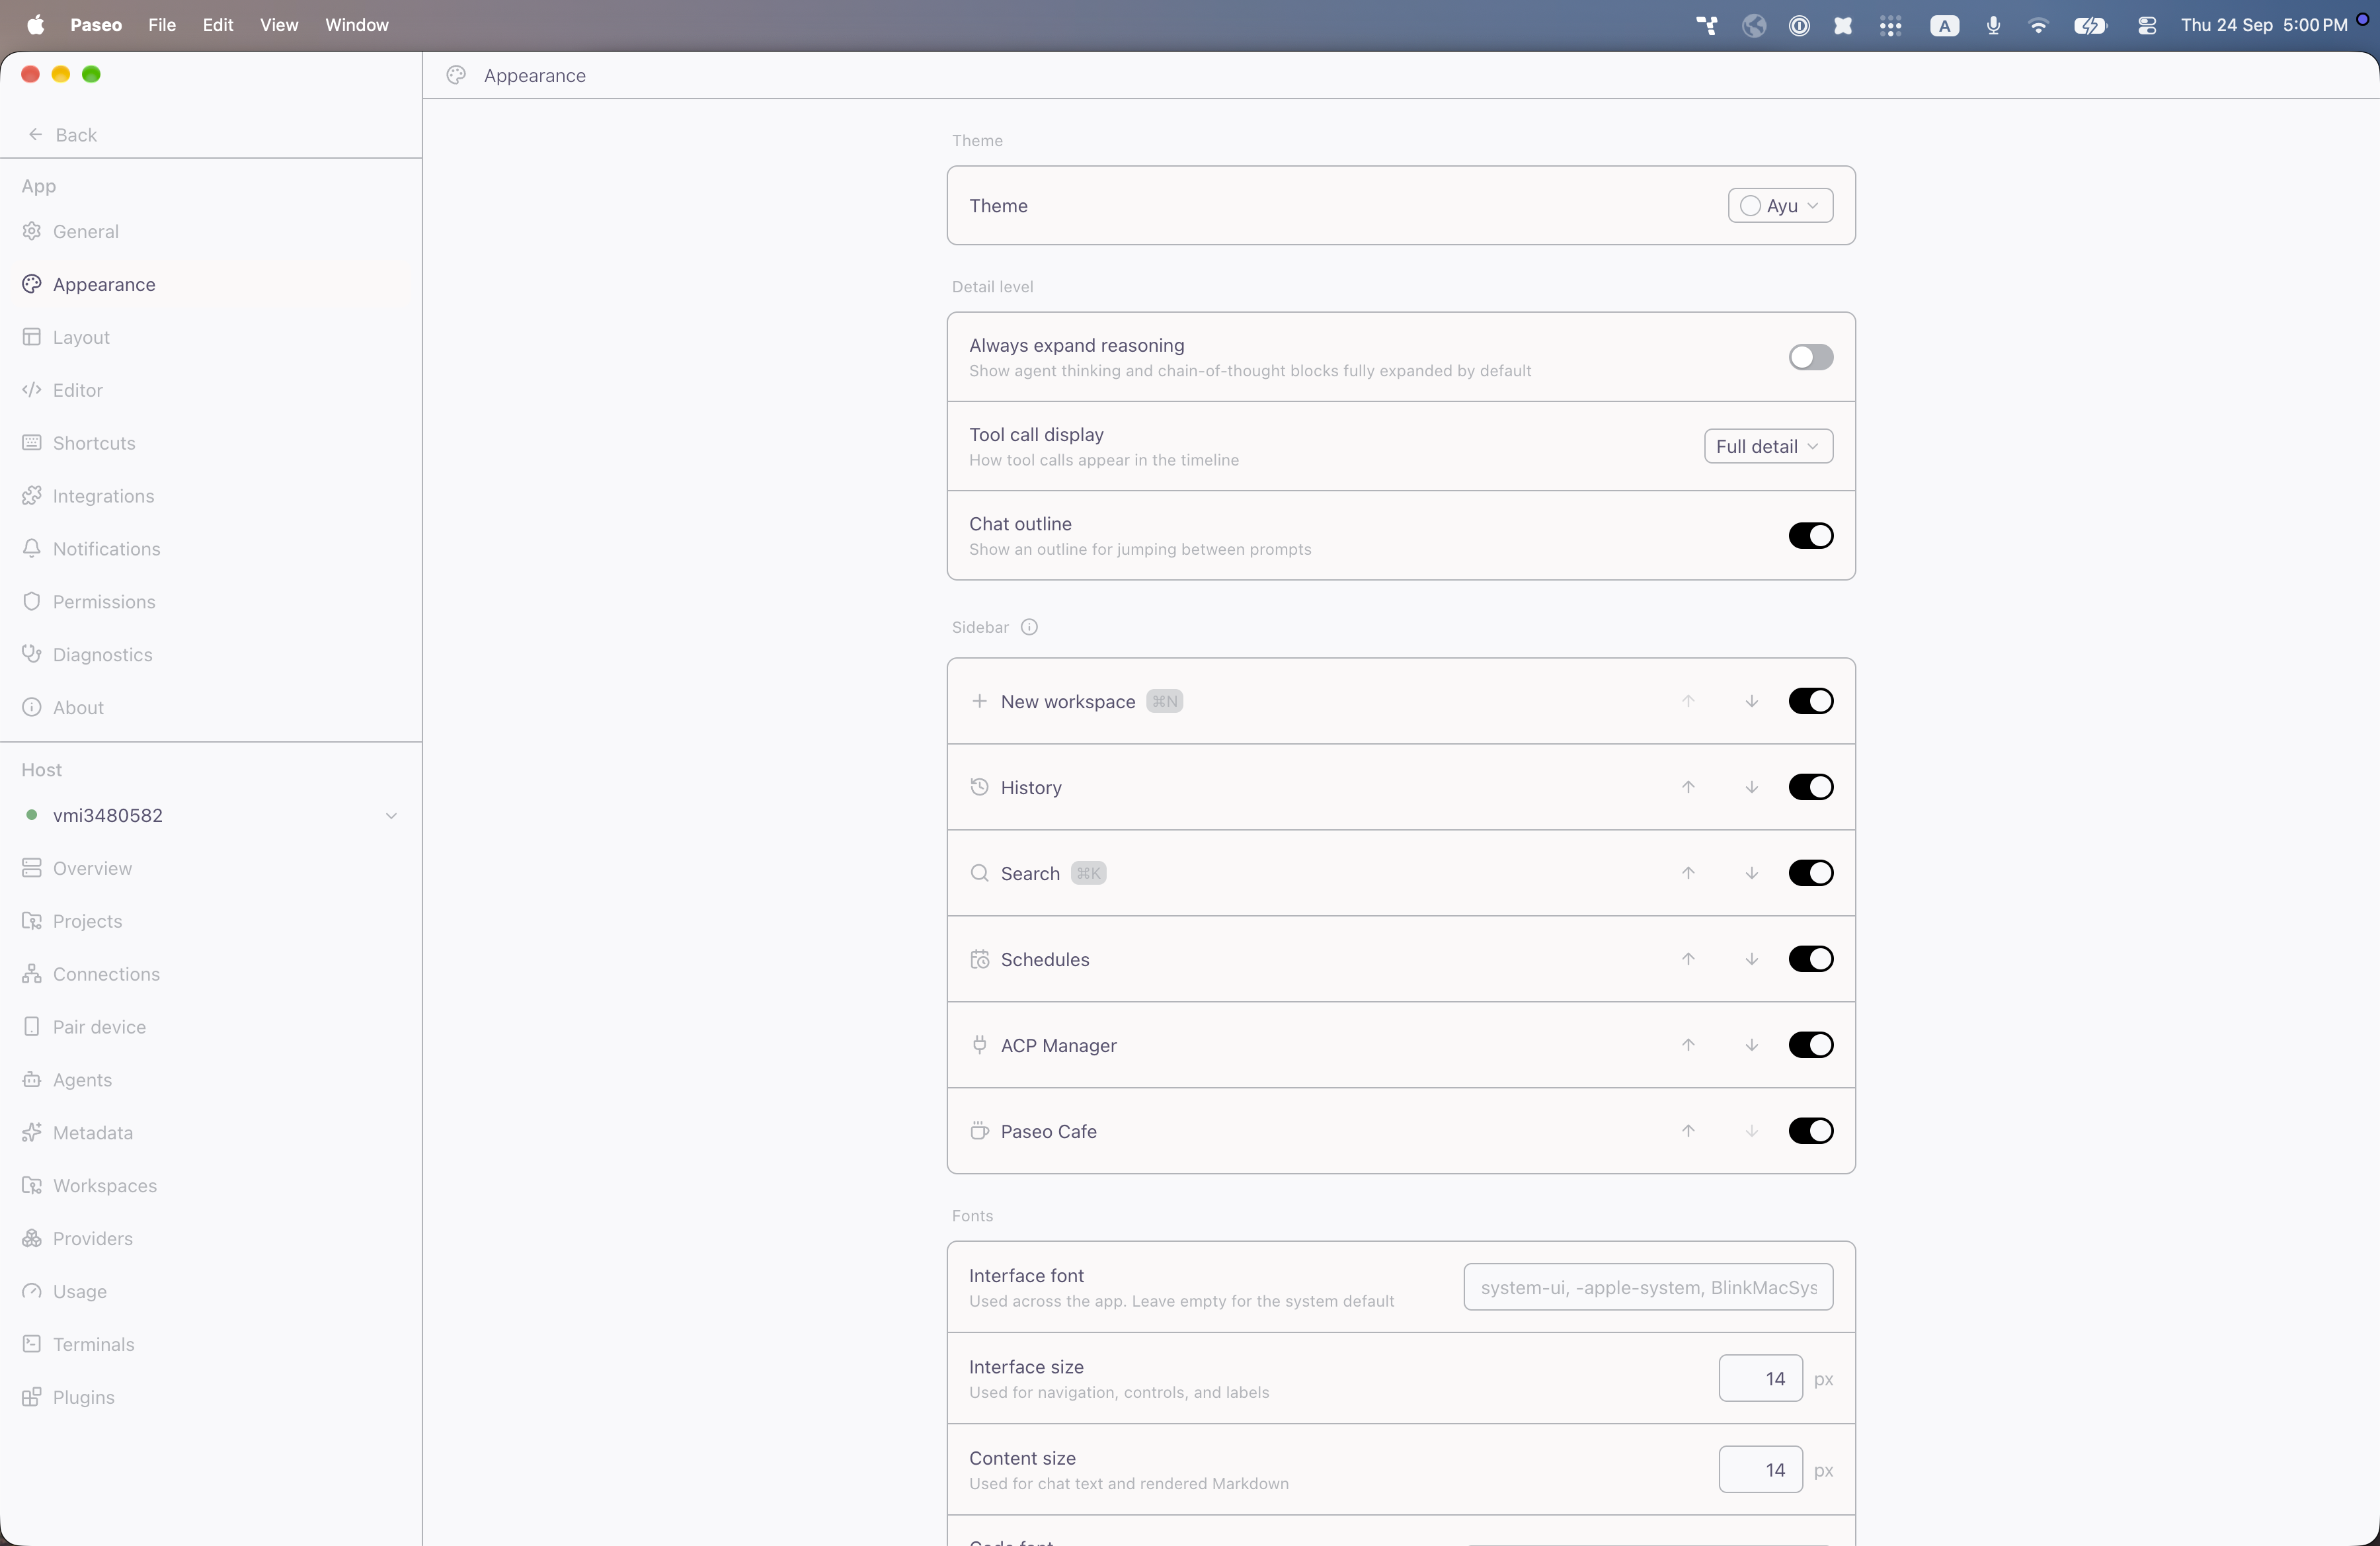The height and width of the screenshot is (1546, 2380).
Task: Open General settings gear icon
Action: [32, 231]
